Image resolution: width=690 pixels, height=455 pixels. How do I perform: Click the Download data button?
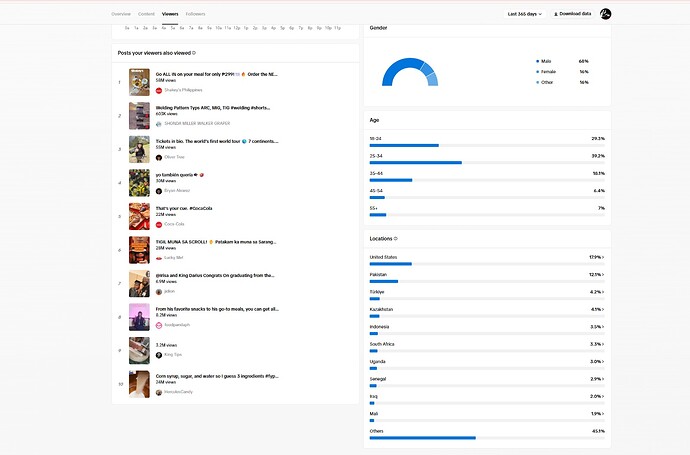[572, 14]
